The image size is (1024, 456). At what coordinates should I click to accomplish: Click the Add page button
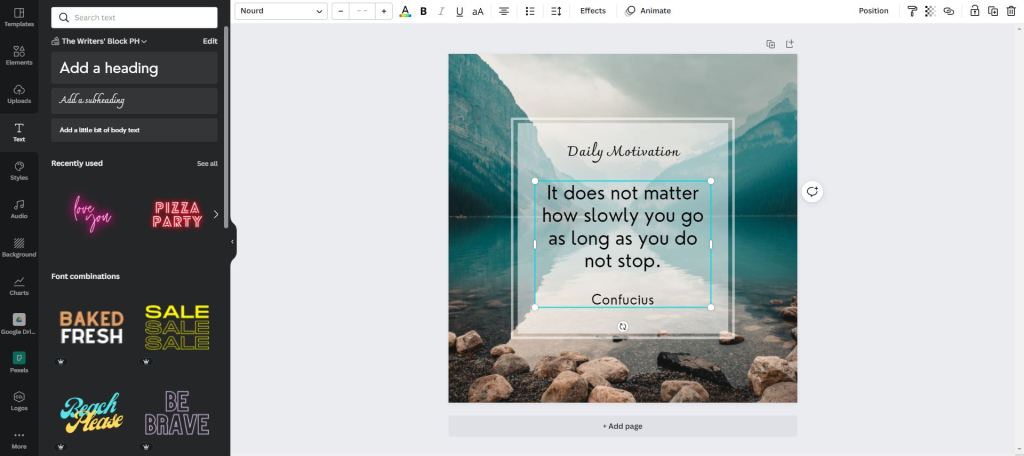click(622, 426)
